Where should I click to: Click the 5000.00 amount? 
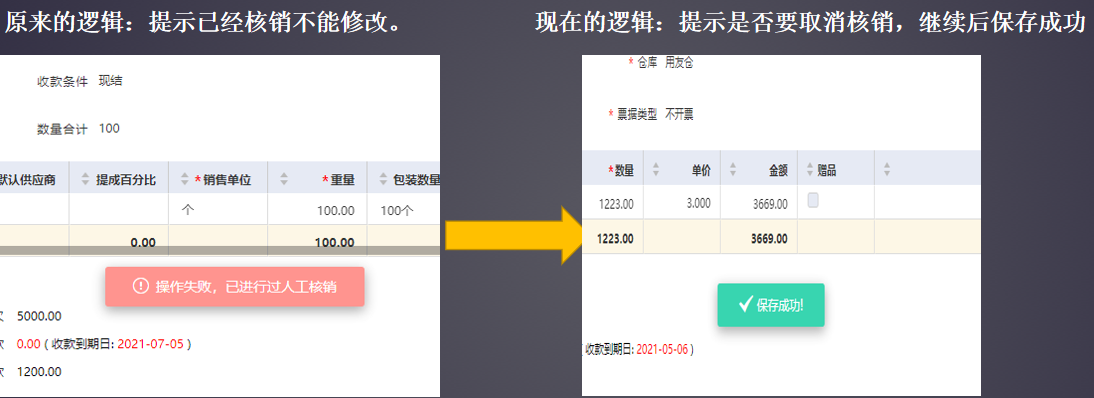point(40,316)
